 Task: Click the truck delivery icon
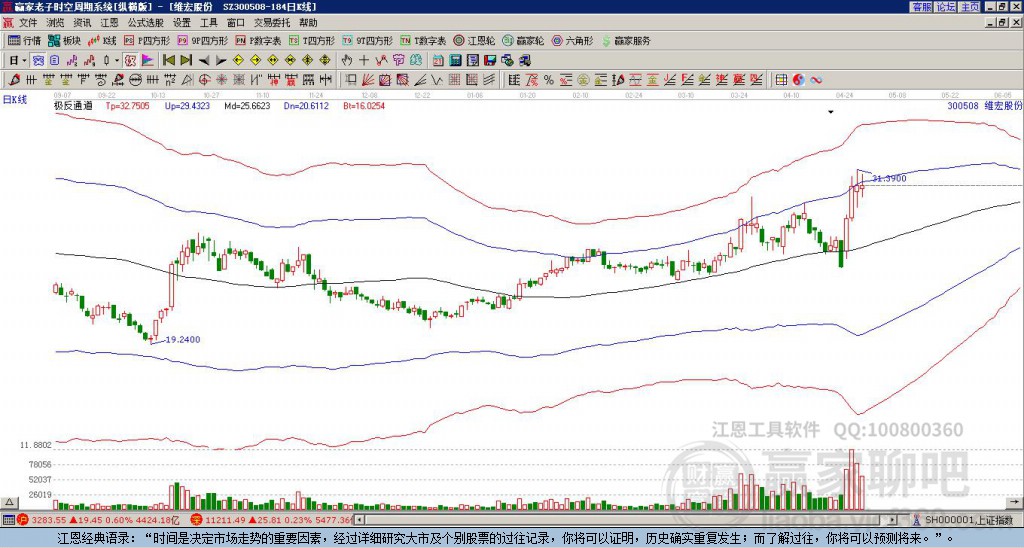point(525,61)
